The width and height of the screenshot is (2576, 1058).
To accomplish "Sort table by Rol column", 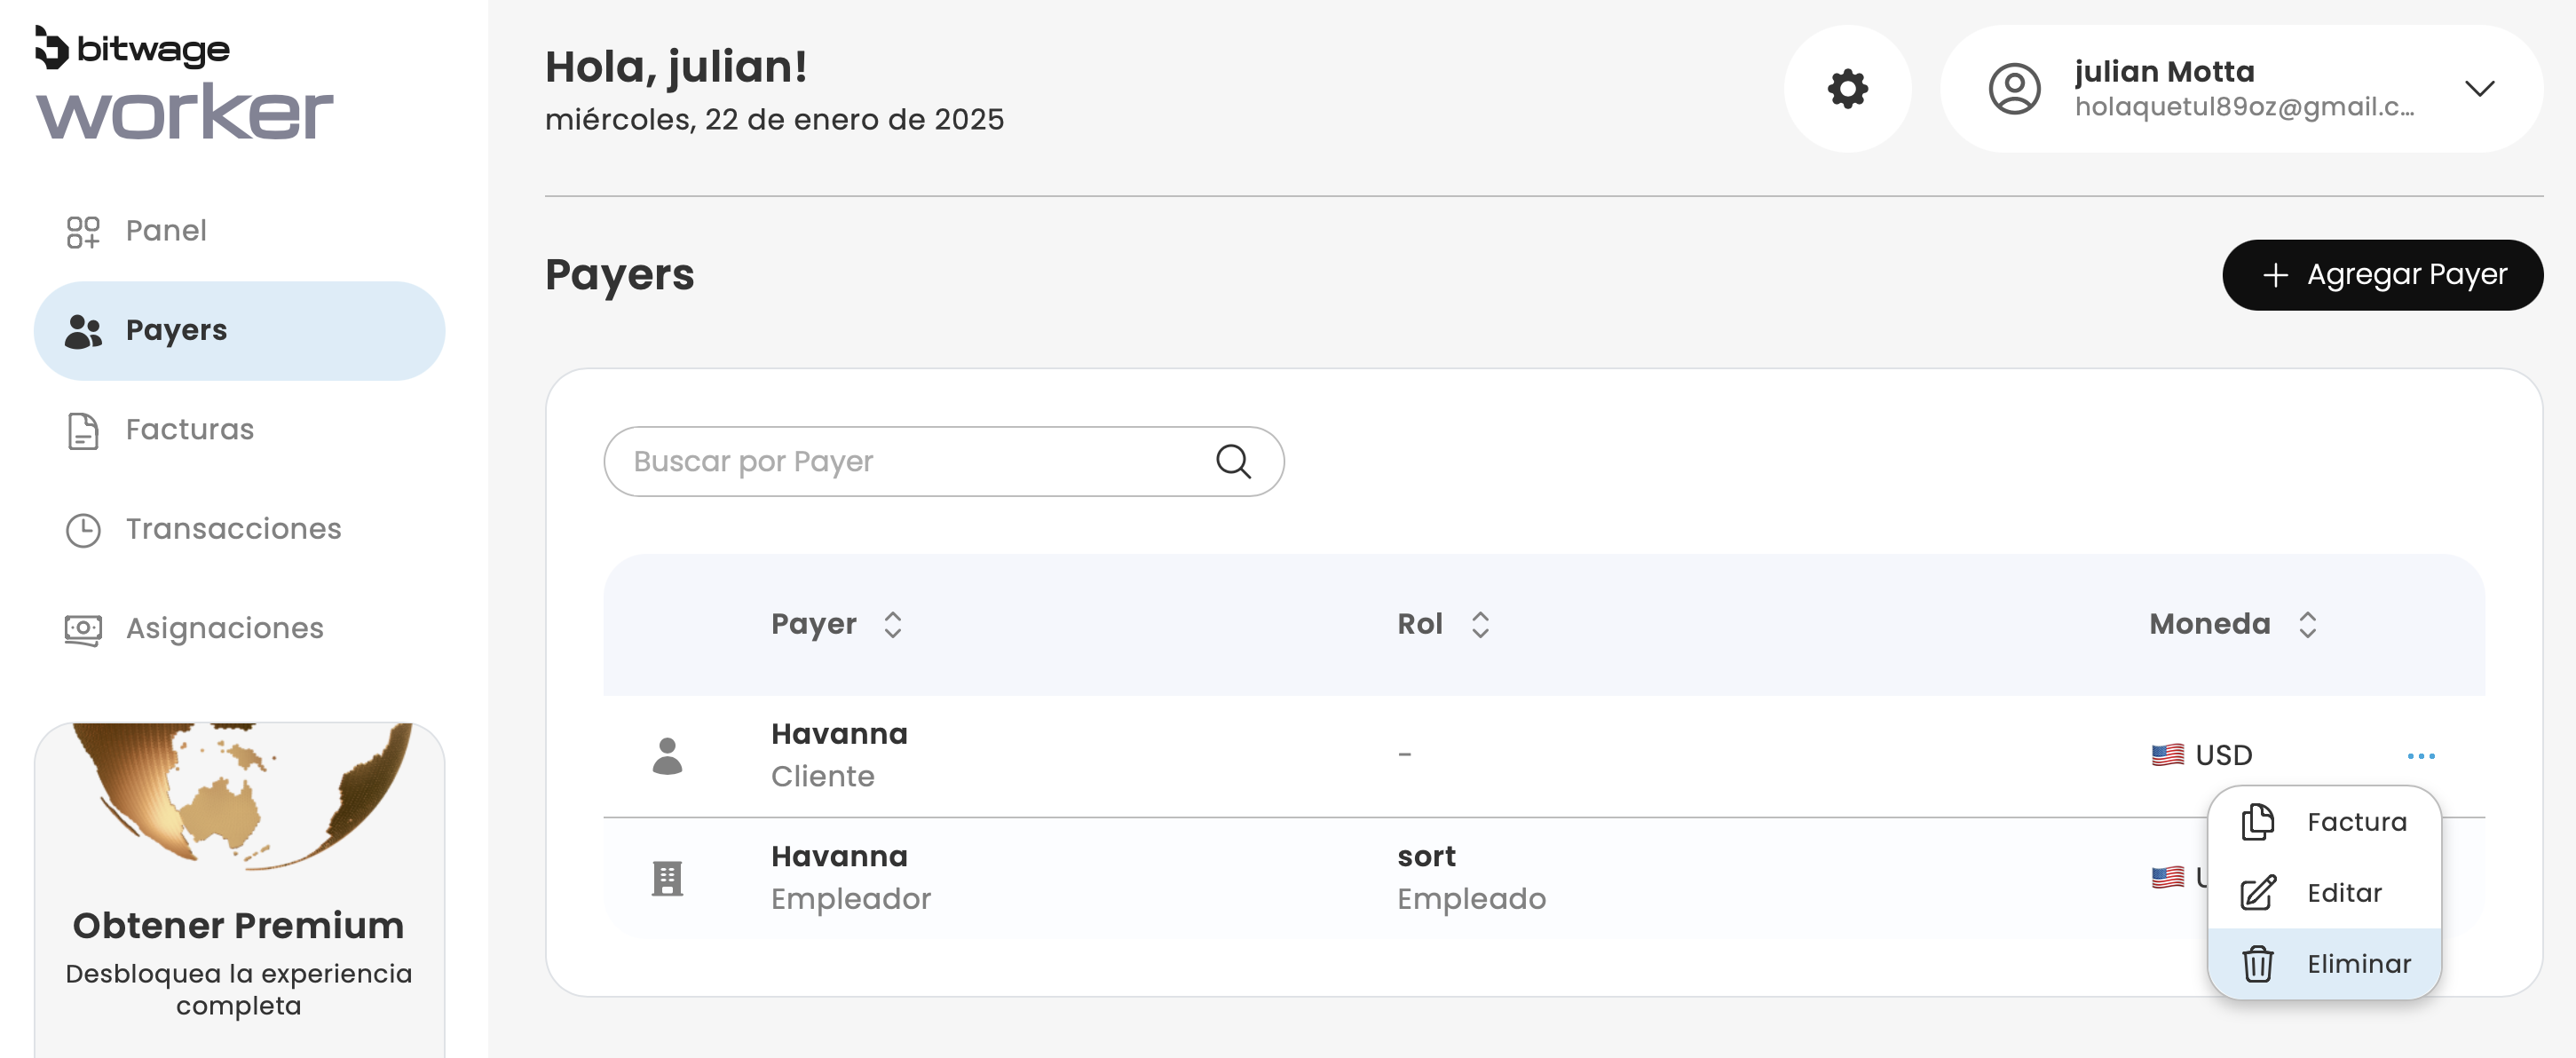I will 1479,624.
